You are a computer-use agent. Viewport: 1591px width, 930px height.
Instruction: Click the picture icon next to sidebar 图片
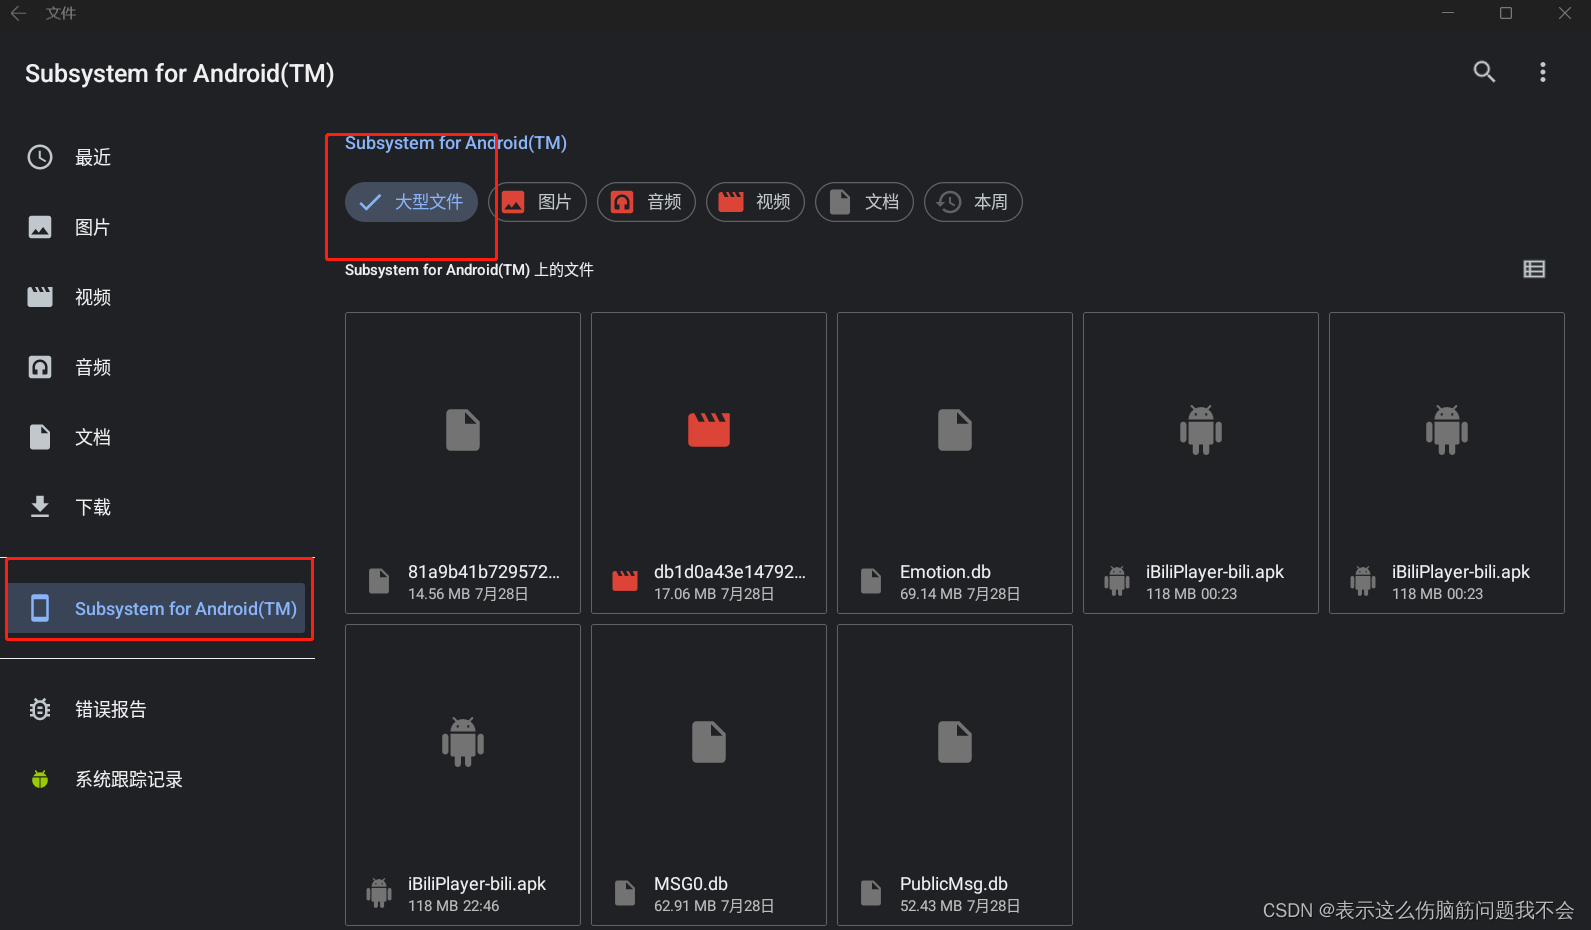40,227
